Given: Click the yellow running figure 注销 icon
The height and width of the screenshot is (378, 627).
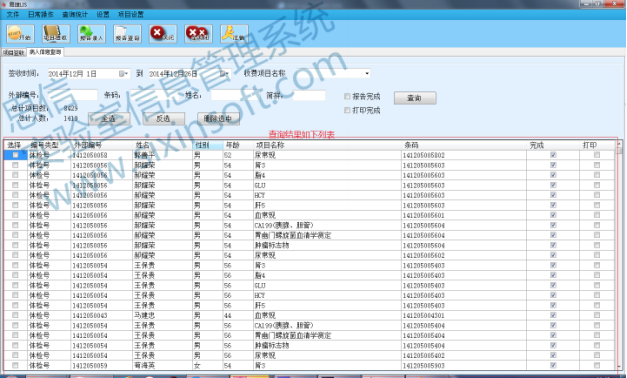Looking at the screenshot, I should pyautogui.click(x=234, y=34).
